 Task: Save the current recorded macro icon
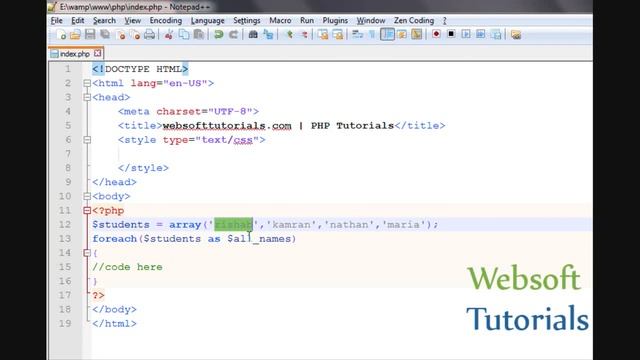(496, 35)
